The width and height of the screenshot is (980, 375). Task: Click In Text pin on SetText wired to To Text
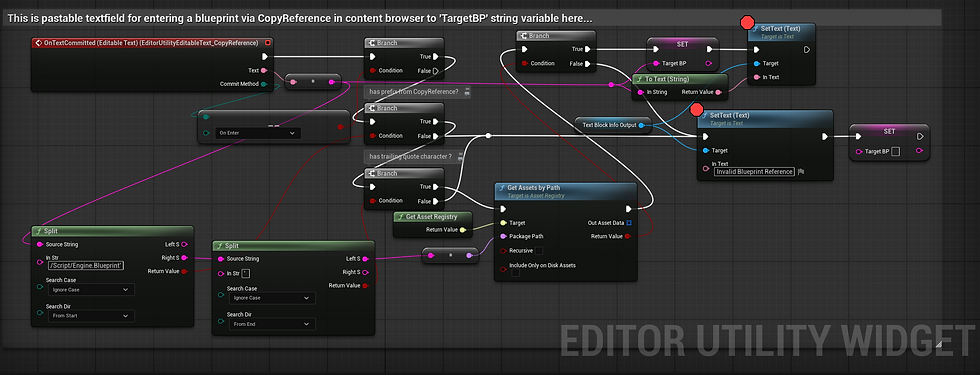pos(757,77)
